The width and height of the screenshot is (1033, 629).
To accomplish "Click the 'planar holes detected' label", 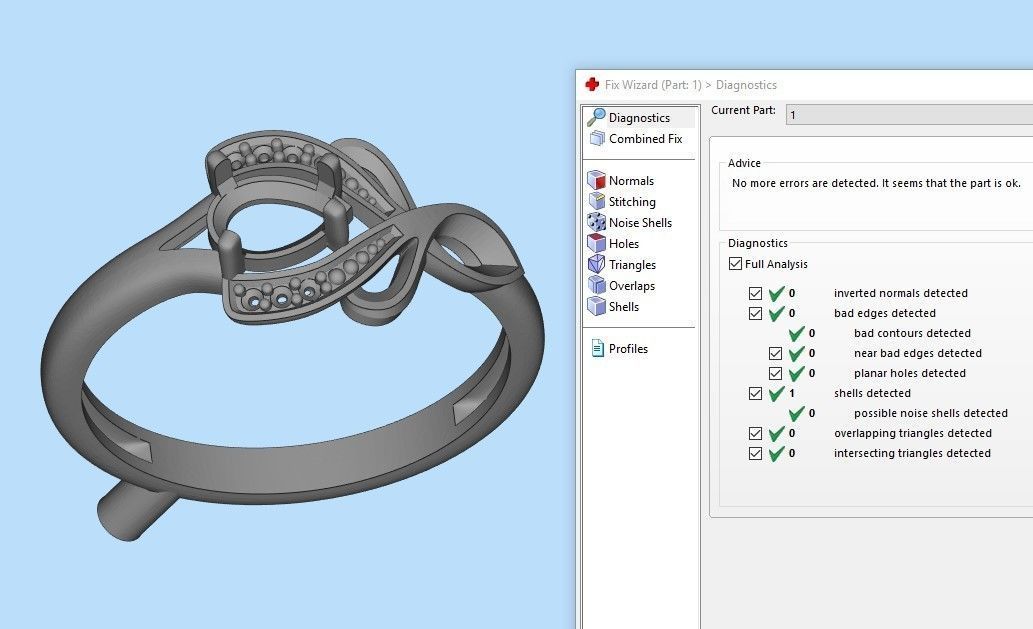I will (x=910, y=373).
